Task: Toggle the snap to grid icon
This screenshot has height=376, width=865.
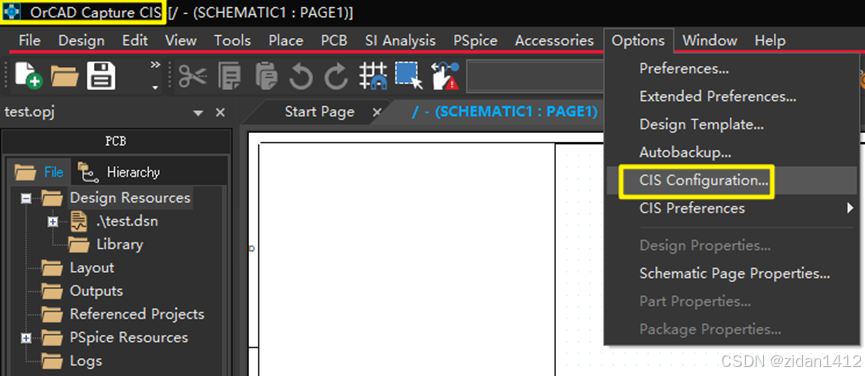Action: pos(373,76)
